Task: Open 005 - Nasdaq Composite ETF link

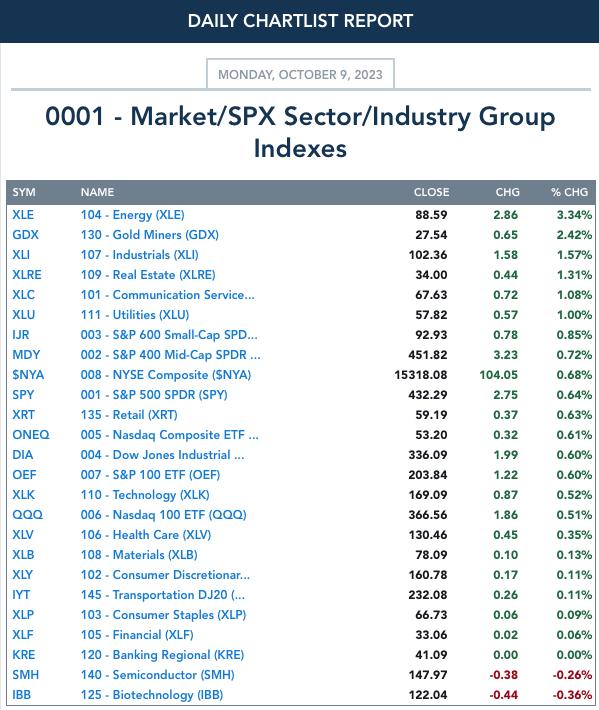Action: coord(169,435)
